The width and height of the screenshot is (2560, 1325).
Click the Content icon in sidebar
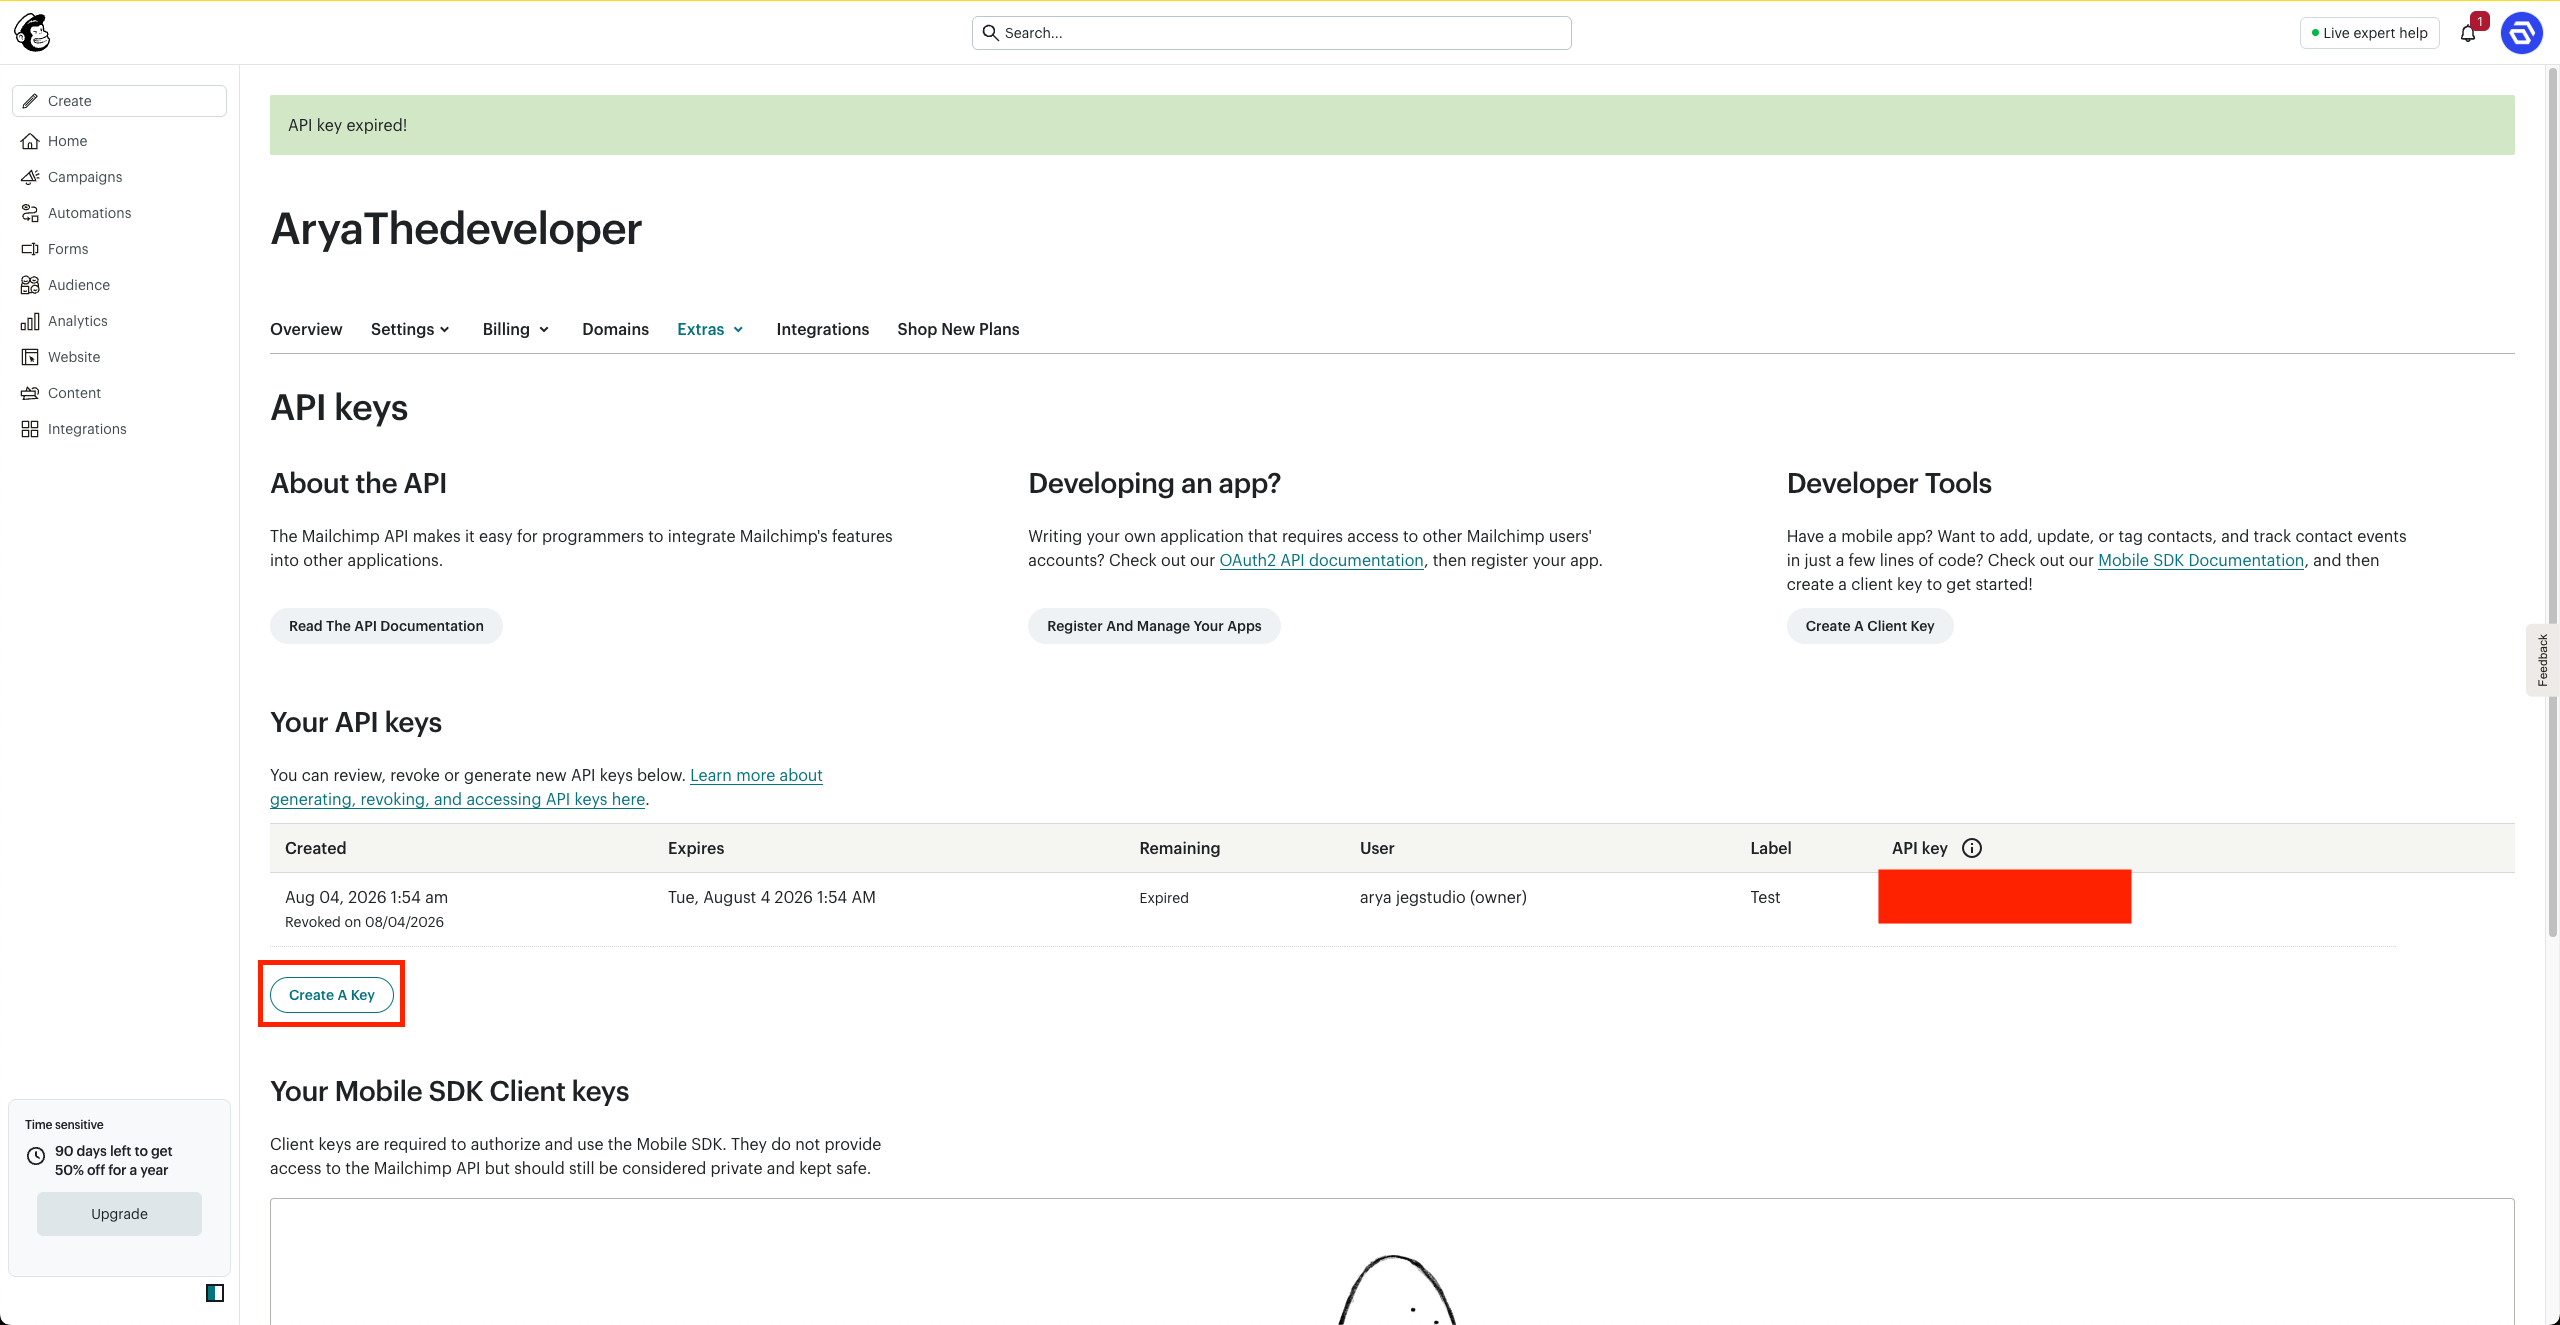pos(30,393)
